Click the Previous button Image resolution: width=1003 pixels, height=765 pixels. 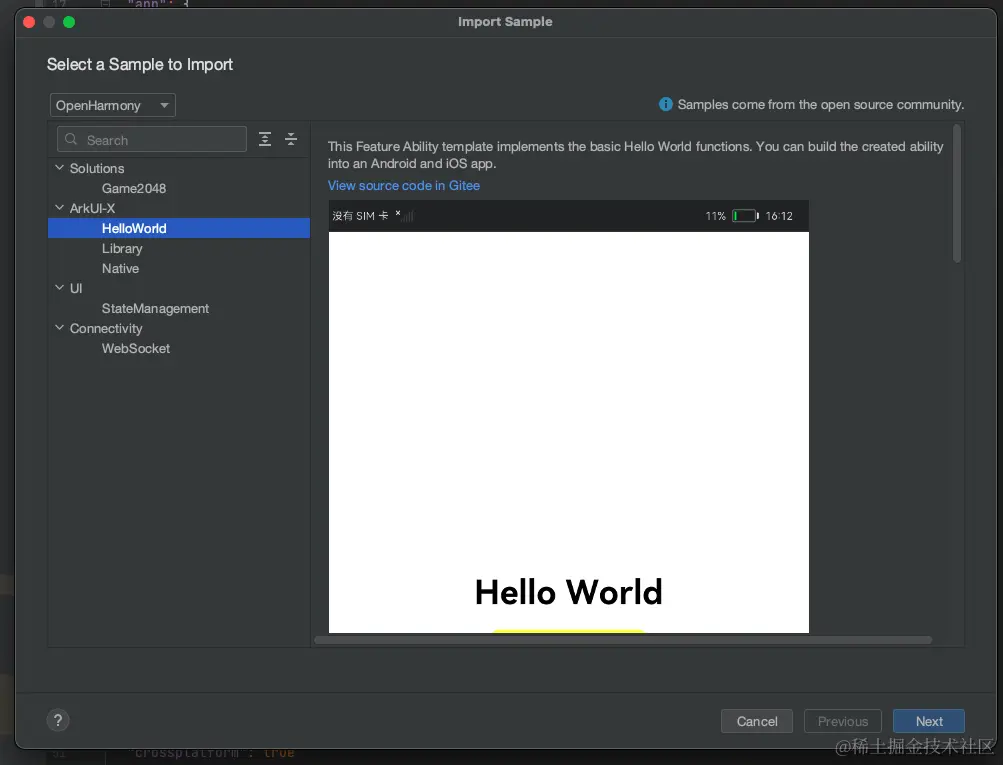(x=843, y=722)
